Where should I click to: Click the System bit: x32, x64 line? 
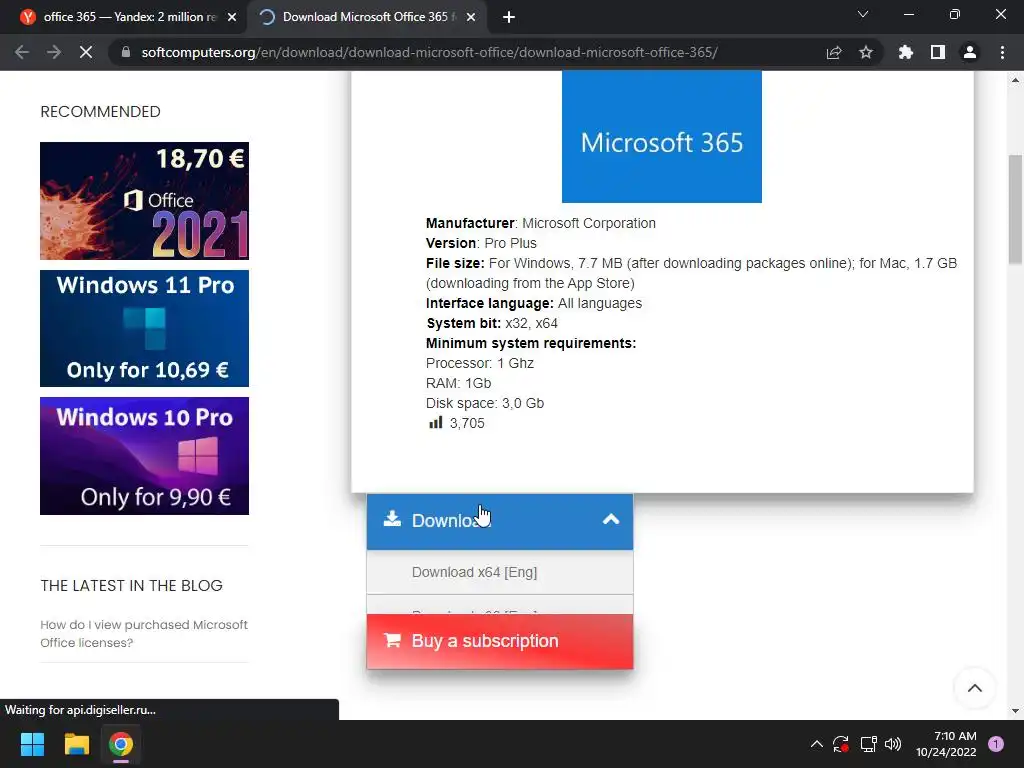tap(492, 323)
